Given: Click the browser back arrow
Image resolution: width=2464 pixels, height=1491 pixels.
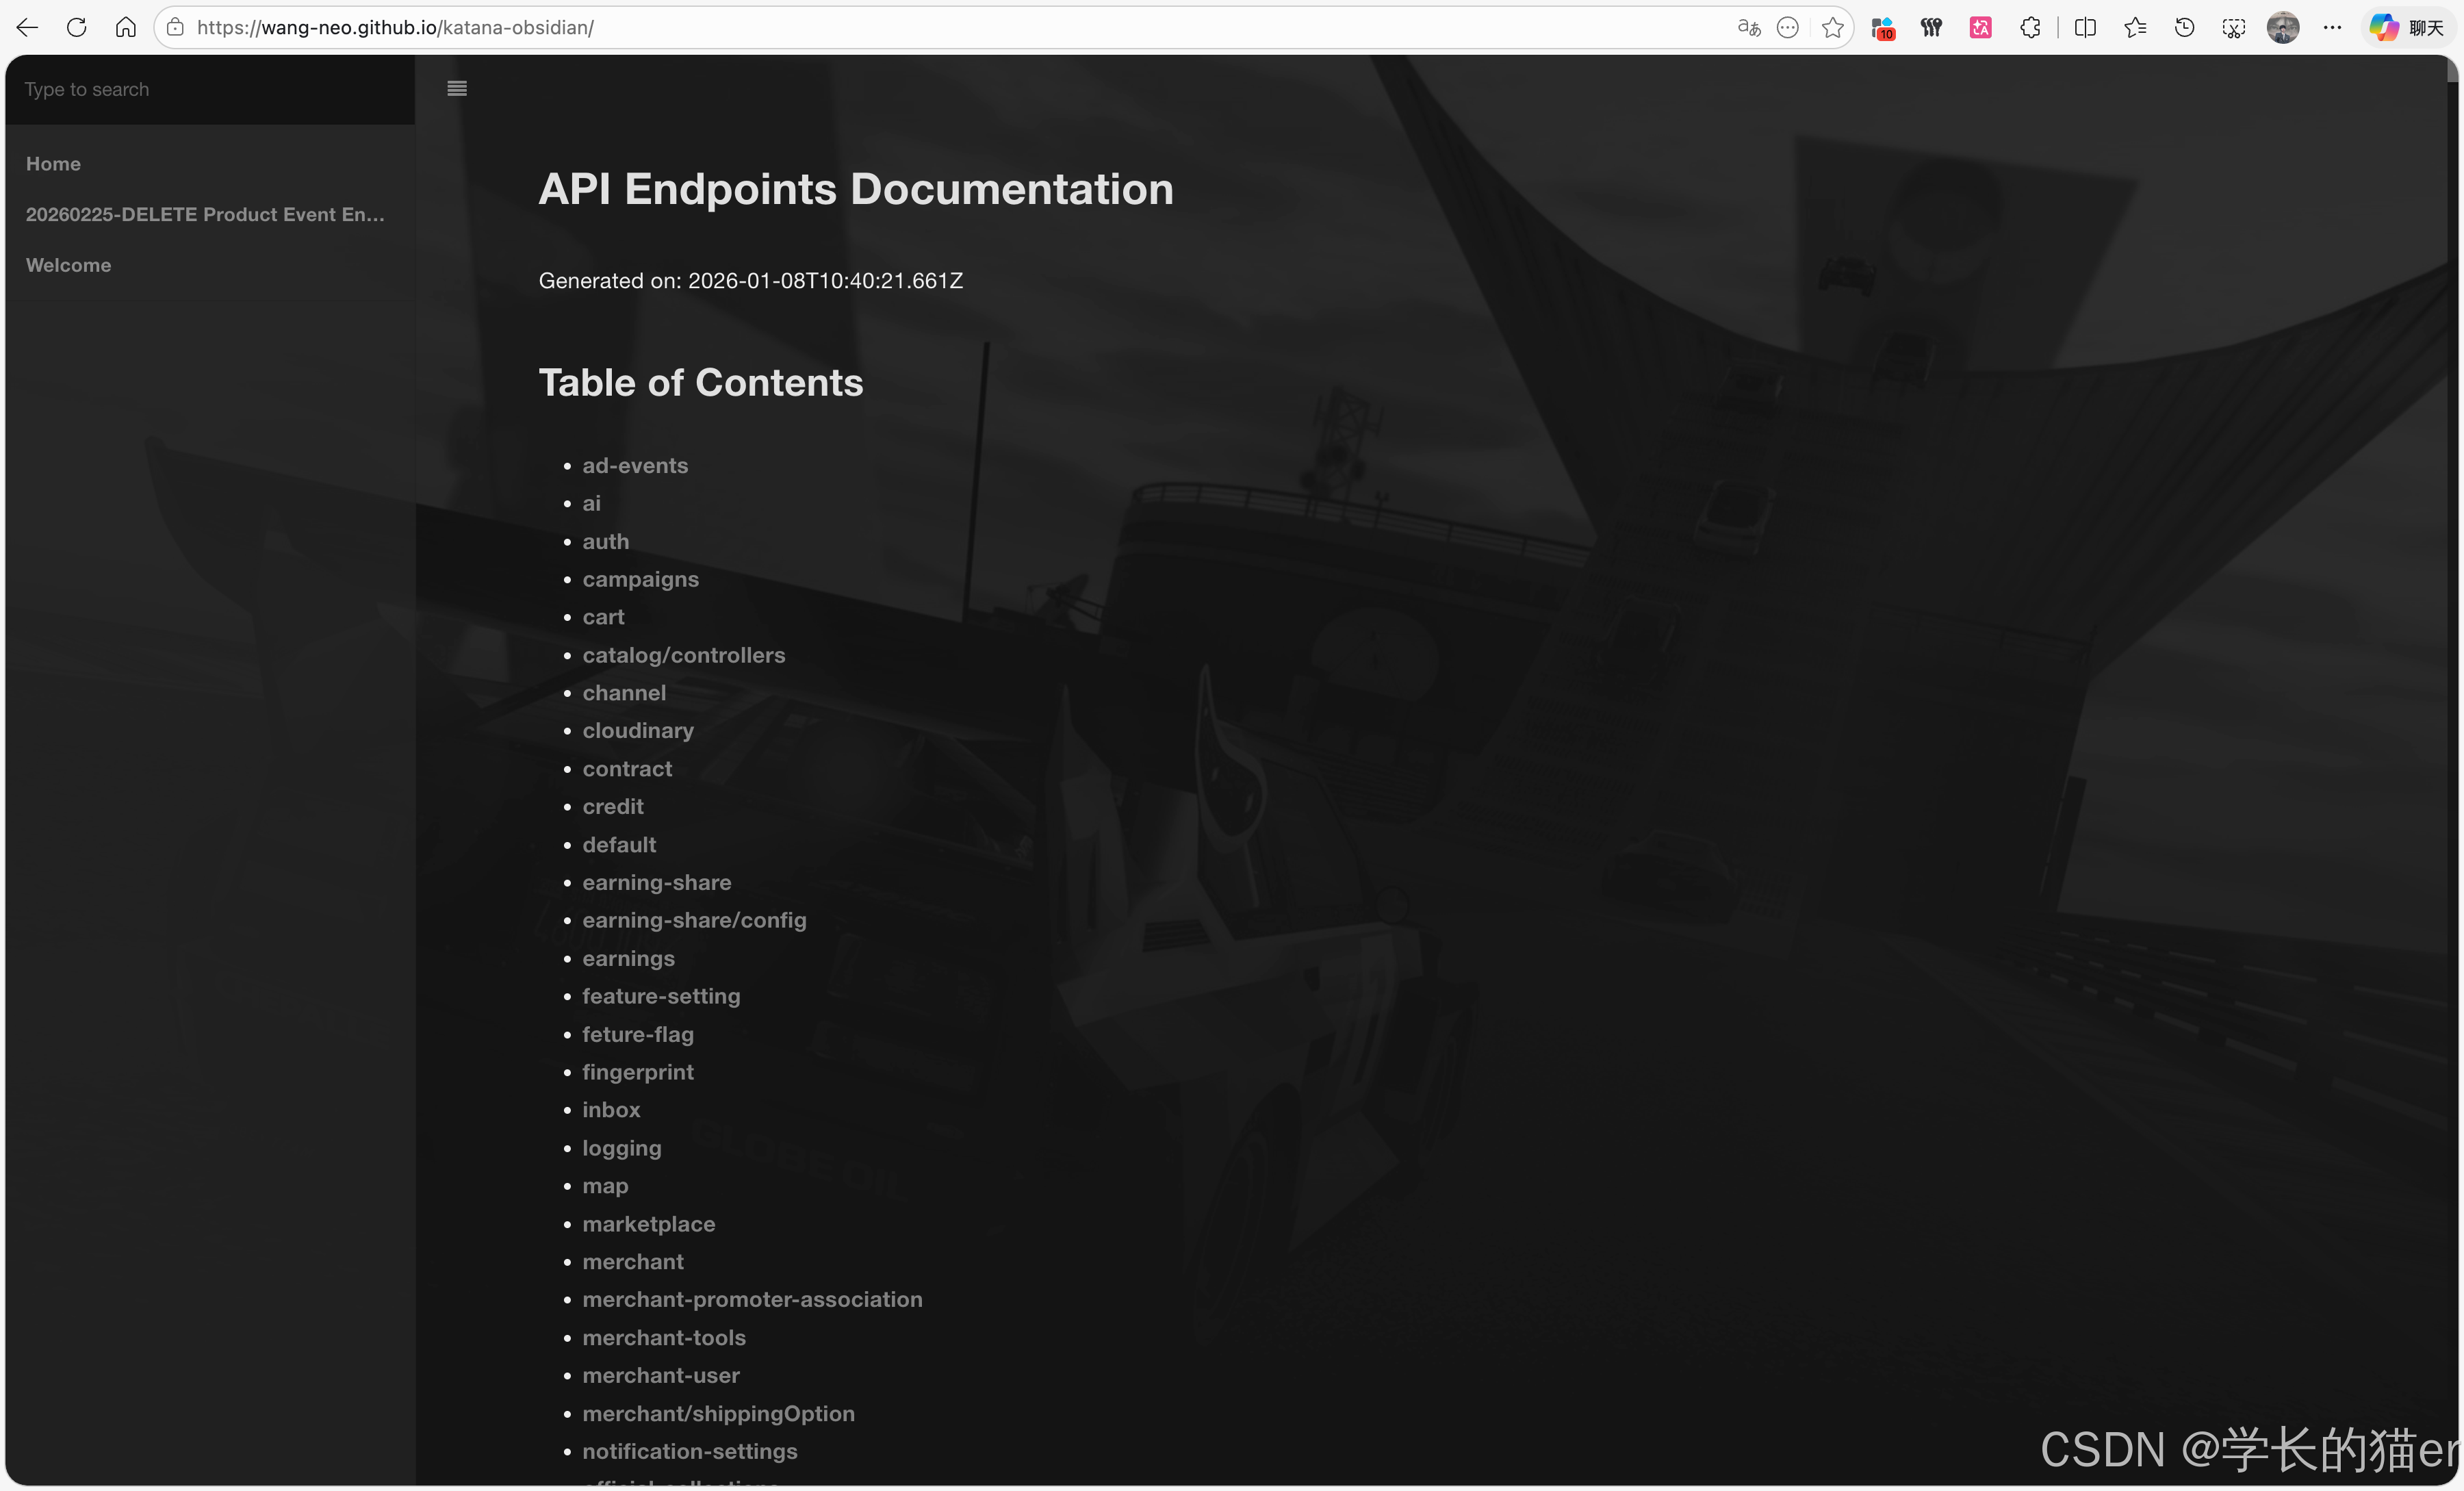Looking at the screenshot, I should coord(27,27).
